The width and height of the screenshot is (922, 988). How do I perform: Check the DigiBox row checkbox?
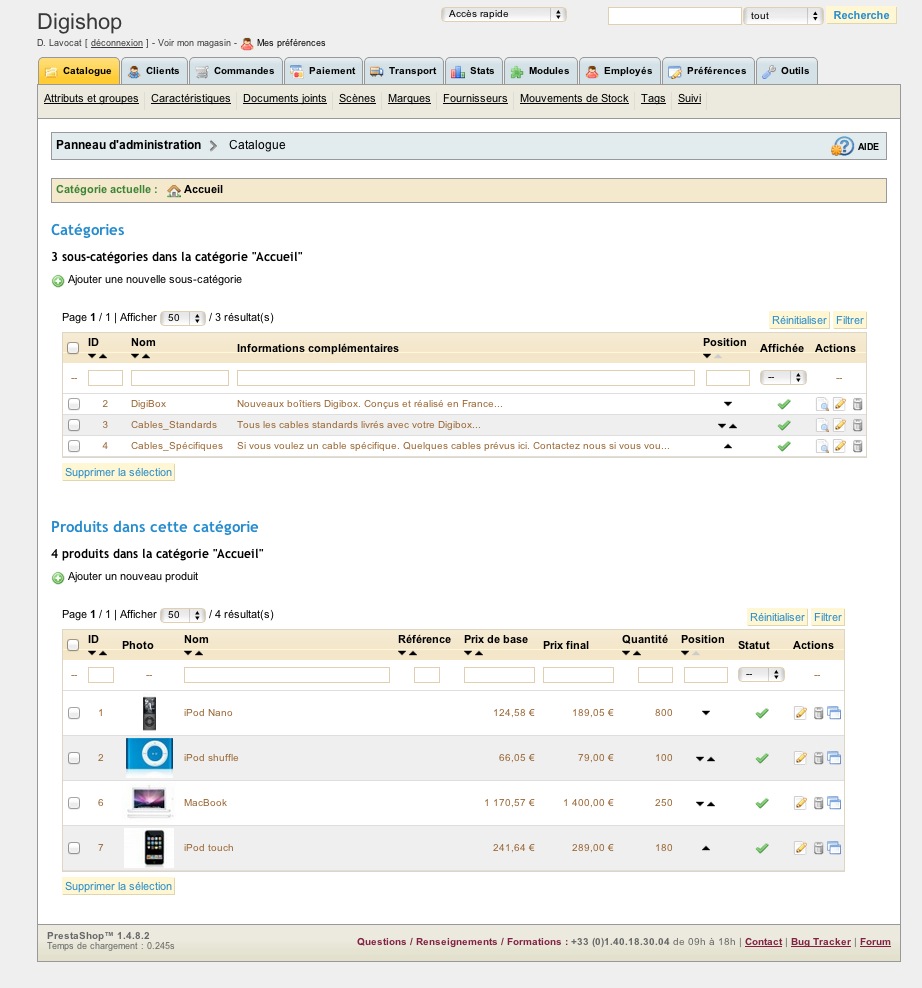(x=74, y=404)
